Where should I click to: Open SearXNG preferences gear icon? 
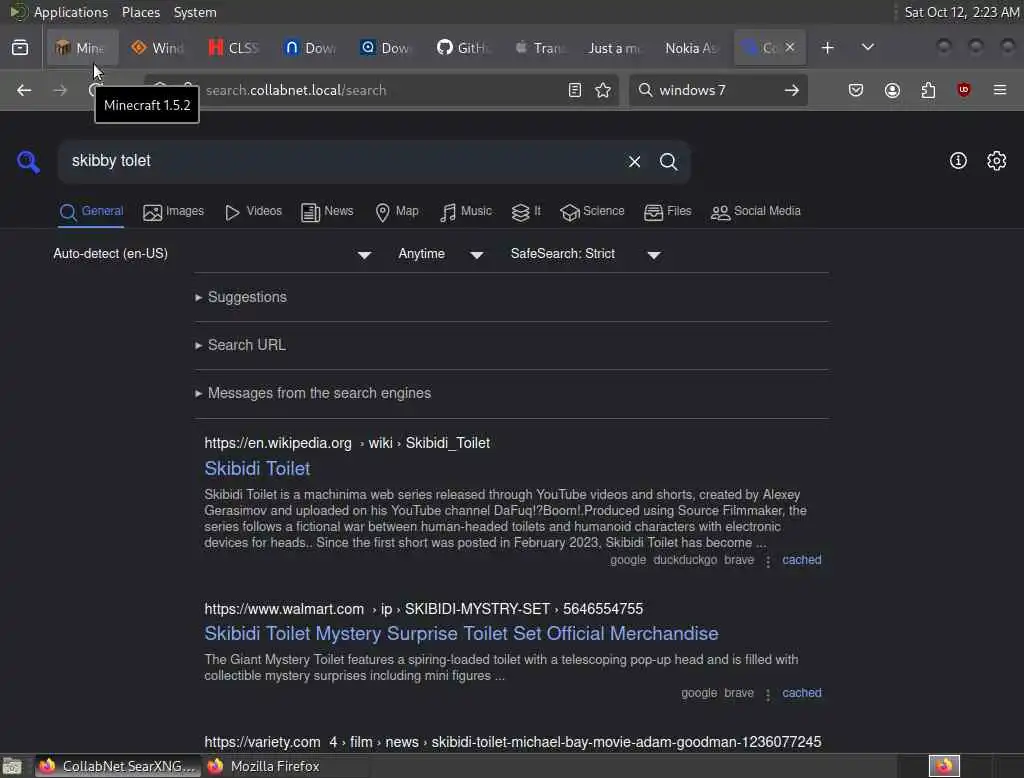tap(997, 161)
